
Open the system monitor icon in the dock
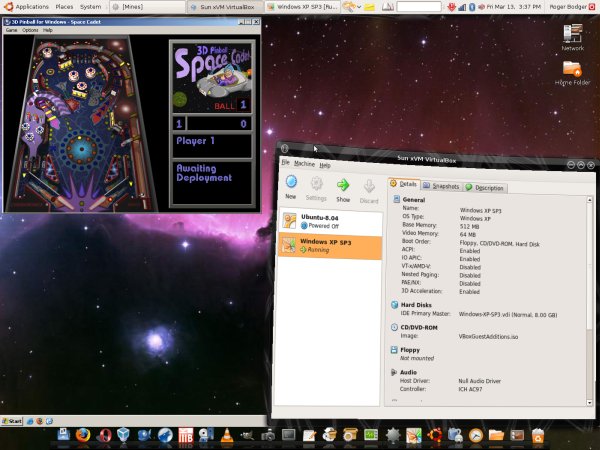click(371, 435)
